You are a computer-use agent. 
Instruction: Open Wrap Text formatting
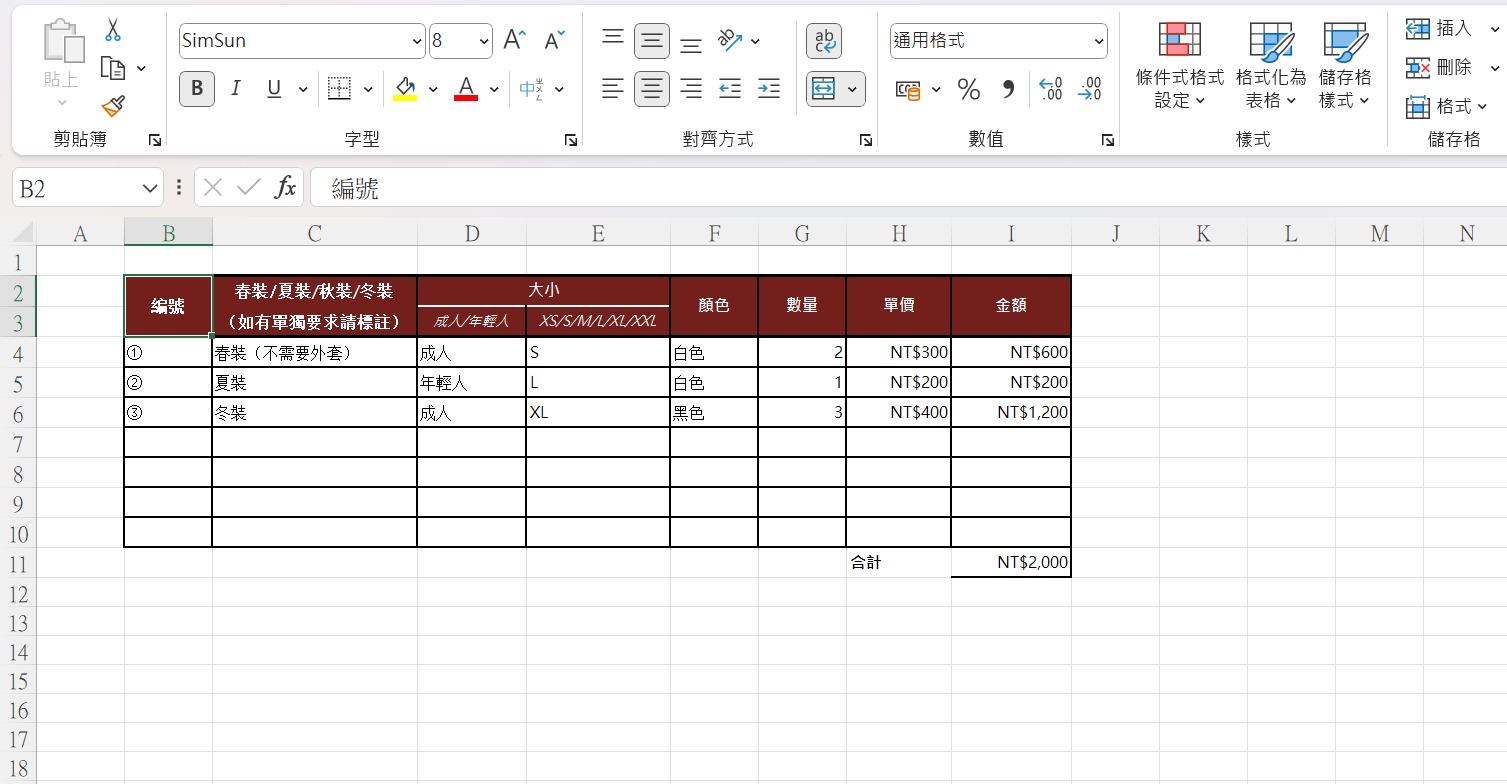point(823,41)
